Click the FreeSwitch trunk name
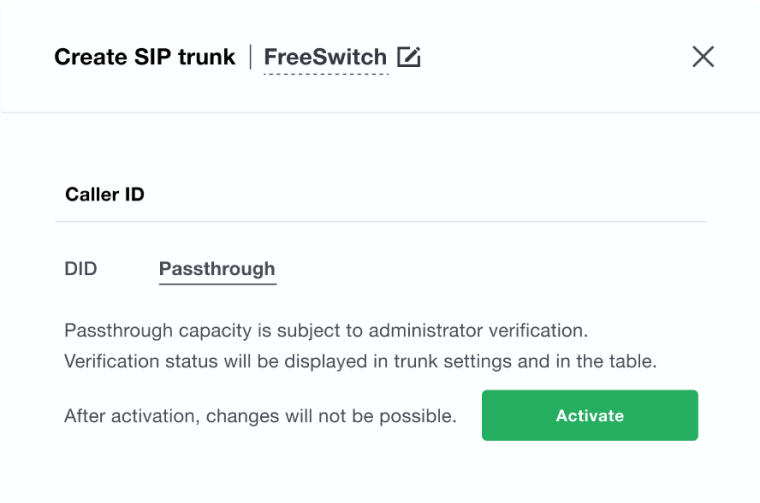The width and height of the screenshot is (760, 503). tap(325, 57)
